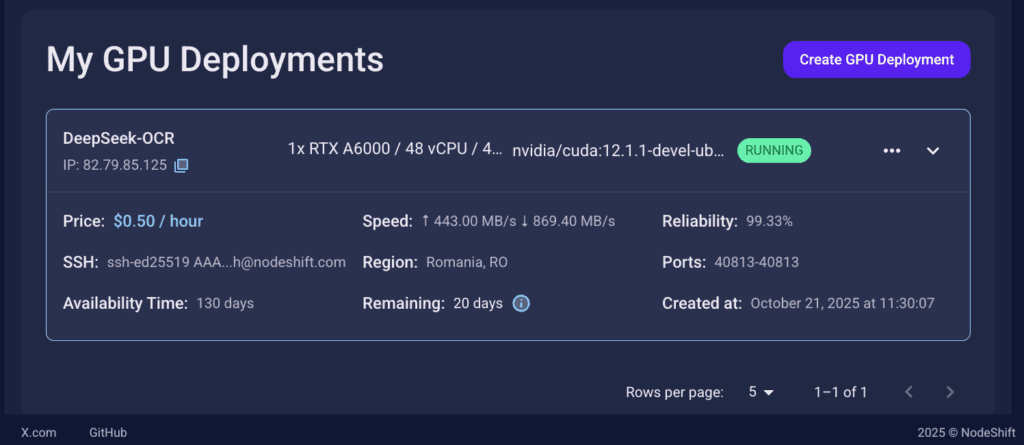Click the ports value 40813-40813
This screenshot has height=445, width=1024.
pyautogui.click(x=757, y=262)
